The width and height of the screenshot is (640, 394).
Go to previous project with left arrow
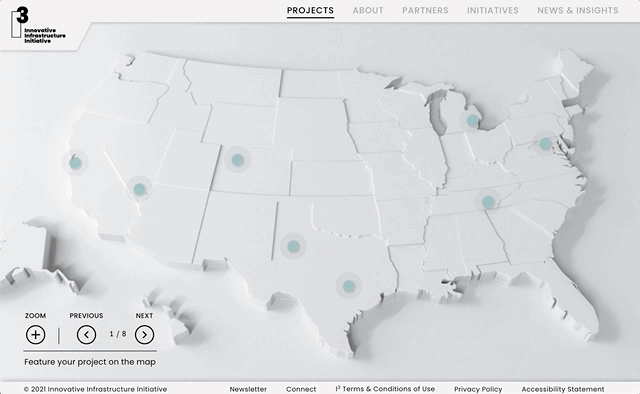87,335
